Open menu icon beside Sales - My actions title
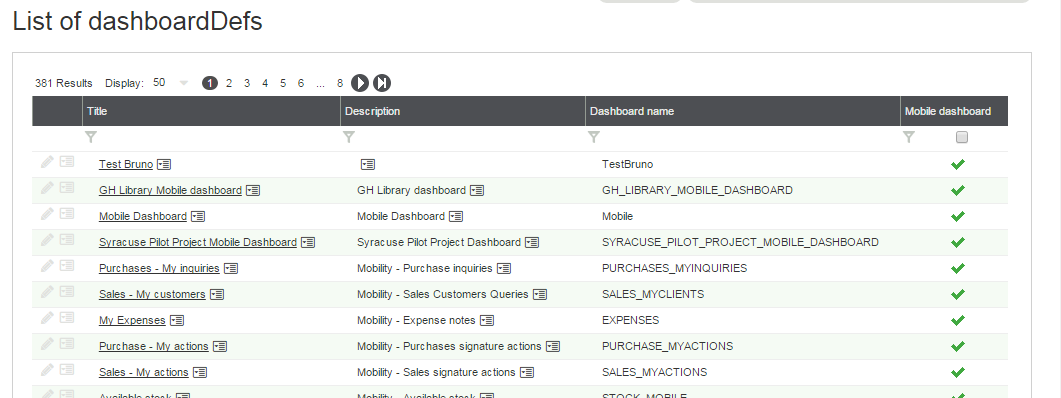 (200, 372)
